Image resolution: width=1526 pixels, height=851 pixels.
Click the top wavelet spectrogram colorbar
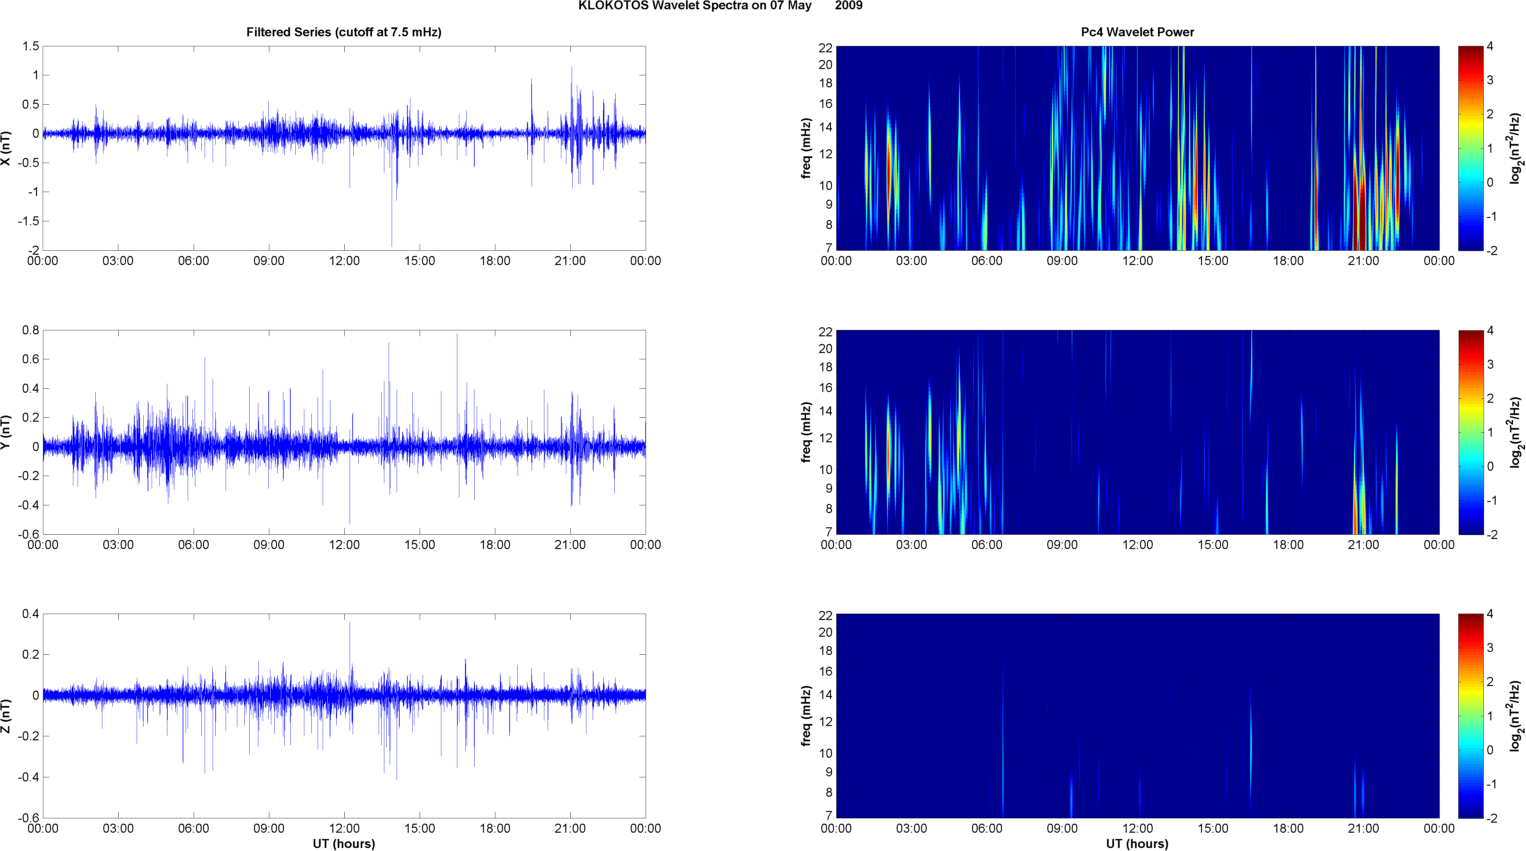1470,148
